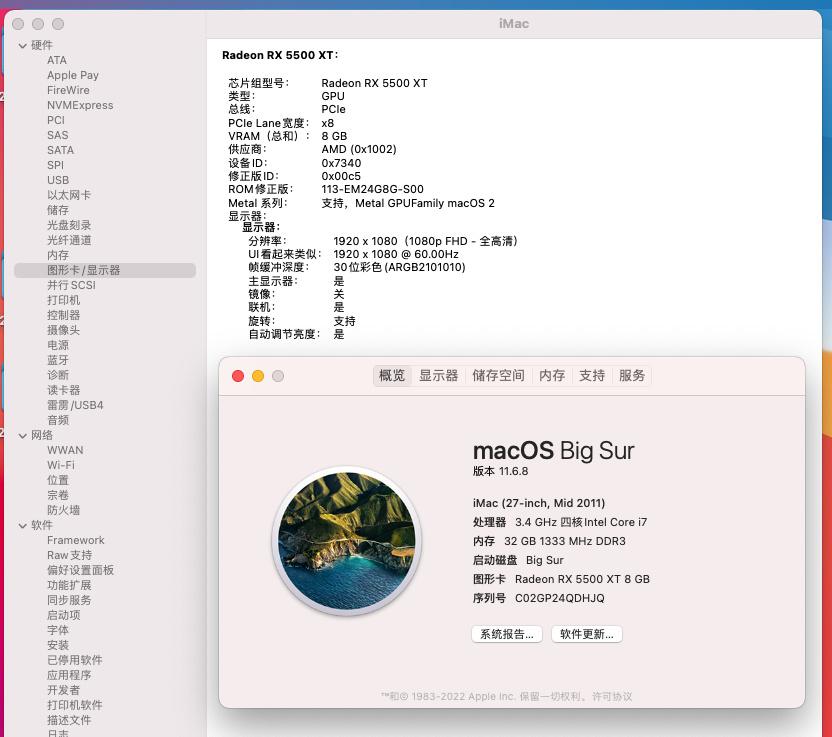Select Raw 支持 sidebar item
Image resolution: width=832 pixels, height=737 pixels.
(69, 555)
